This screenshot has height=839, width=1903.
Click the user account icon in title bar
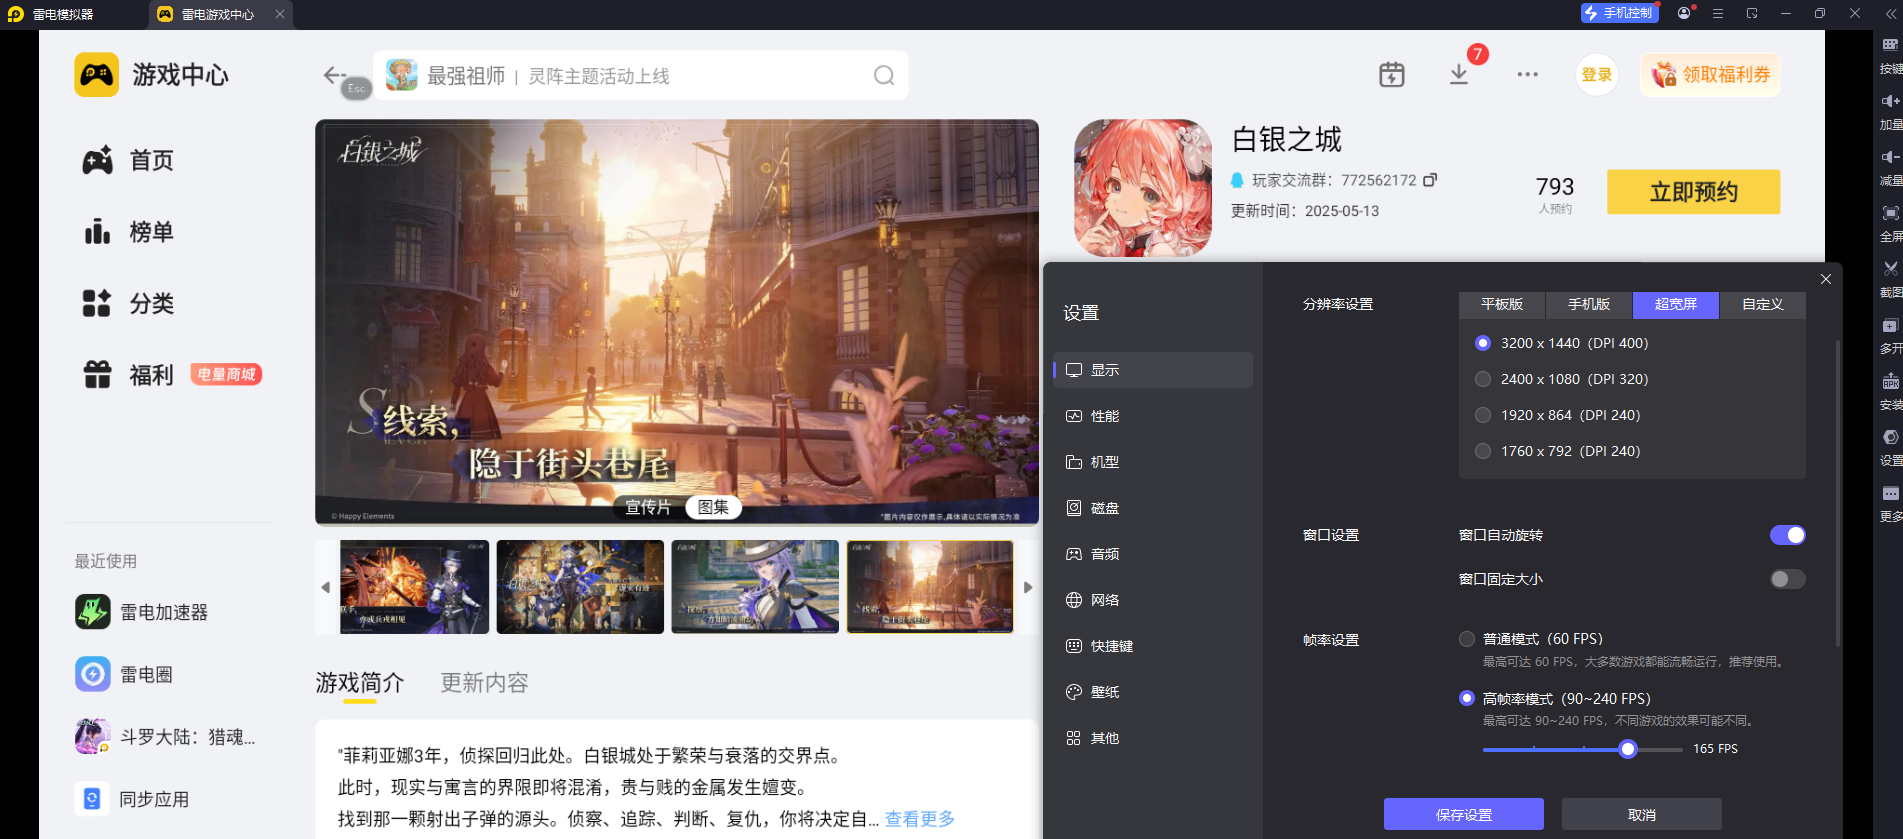point(1684,14)
